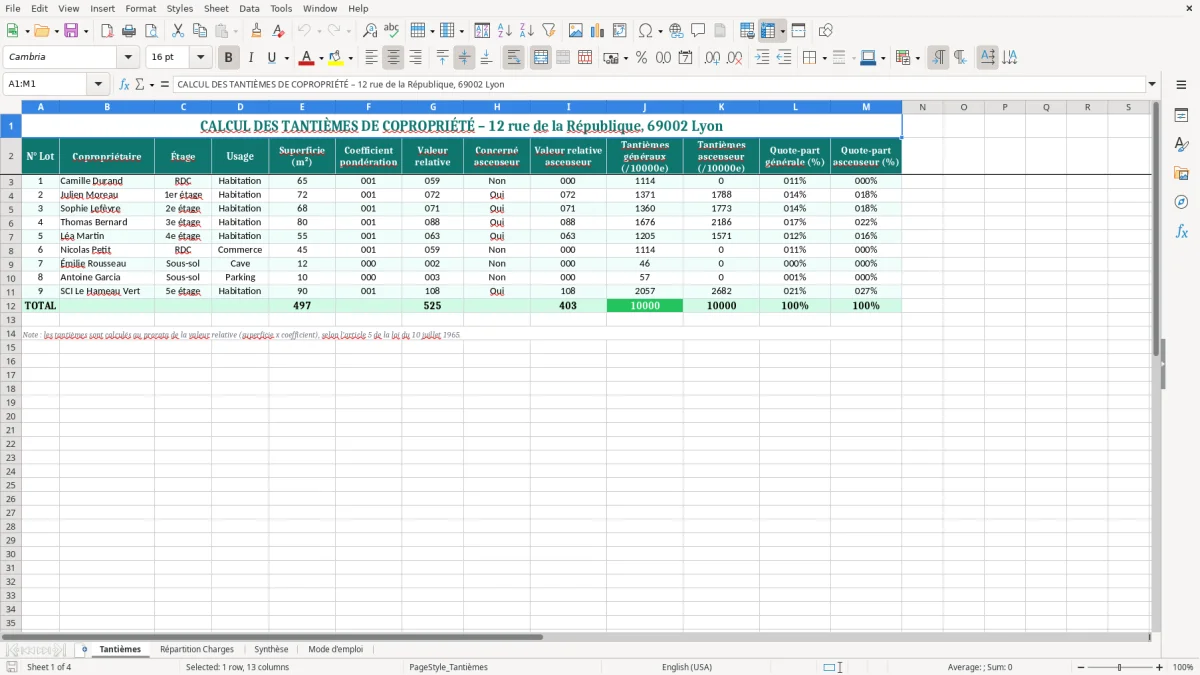Open Name Box dropdown arrow
This screenshot has width=1200, height=675.
coord(98,84)
